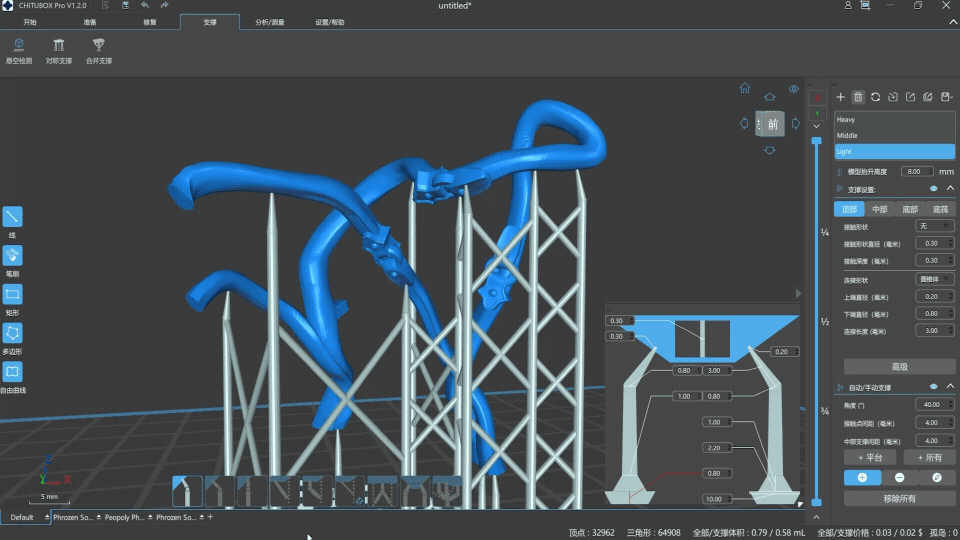Switch to 底部 support settings tab
Screen dimensions: 960x540
(x=910, y=209)
